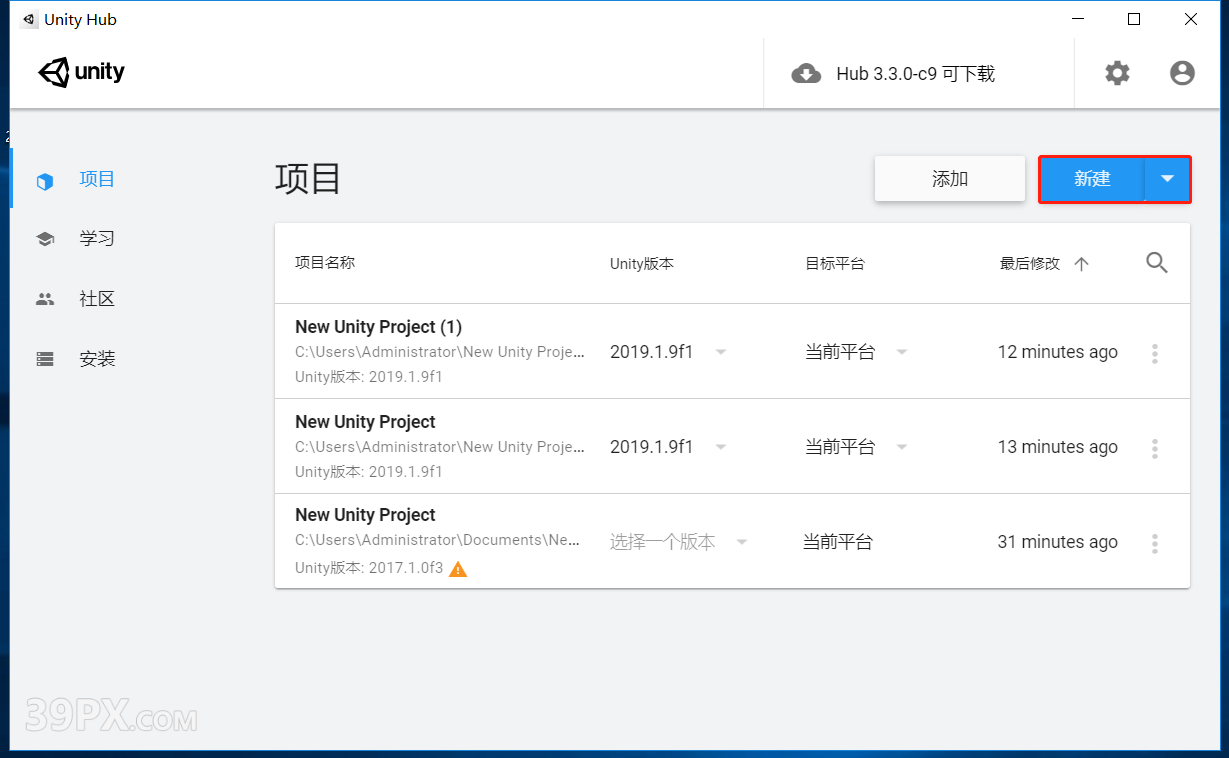Click the warning icon beside 2017.1.0f3
This screenshot has width=1229, height=758.
tap(458, 569)
